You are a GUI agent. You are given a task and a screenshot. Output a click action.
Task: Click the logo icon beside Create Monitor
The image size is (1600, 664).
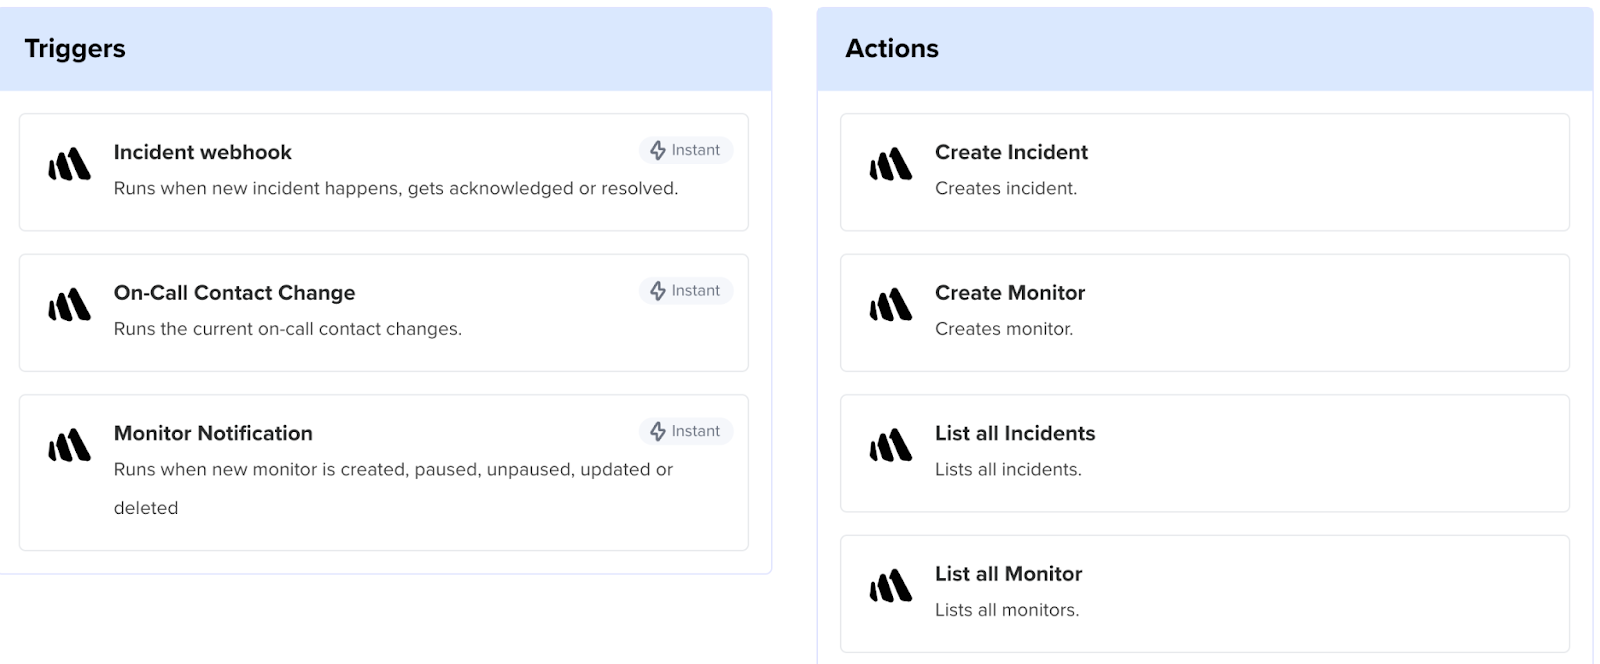(890, 306)
